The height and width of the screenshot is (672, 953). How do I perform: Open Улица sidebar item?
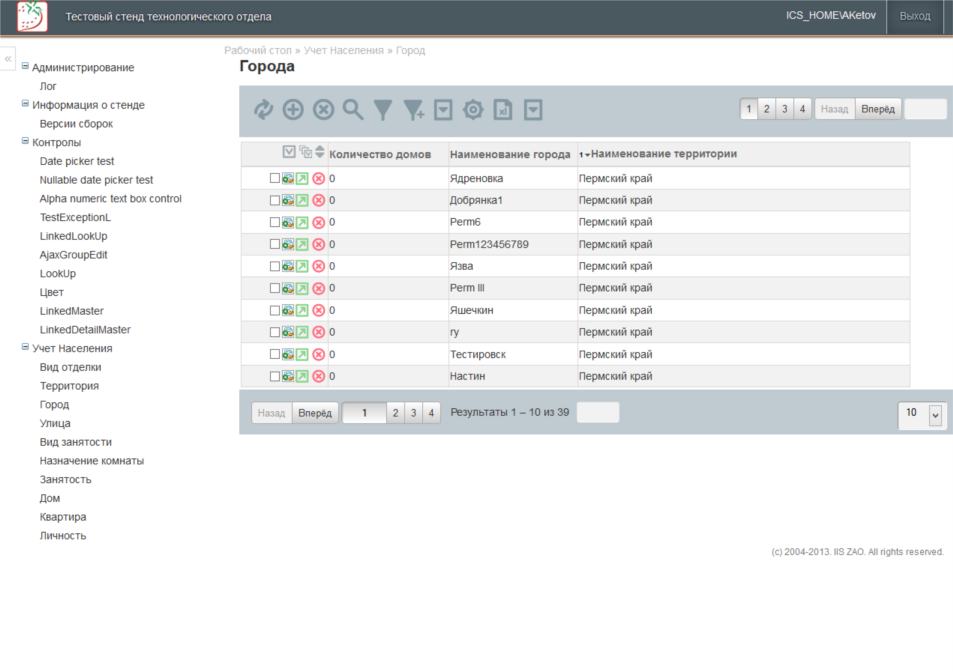[x=55, y=423]
